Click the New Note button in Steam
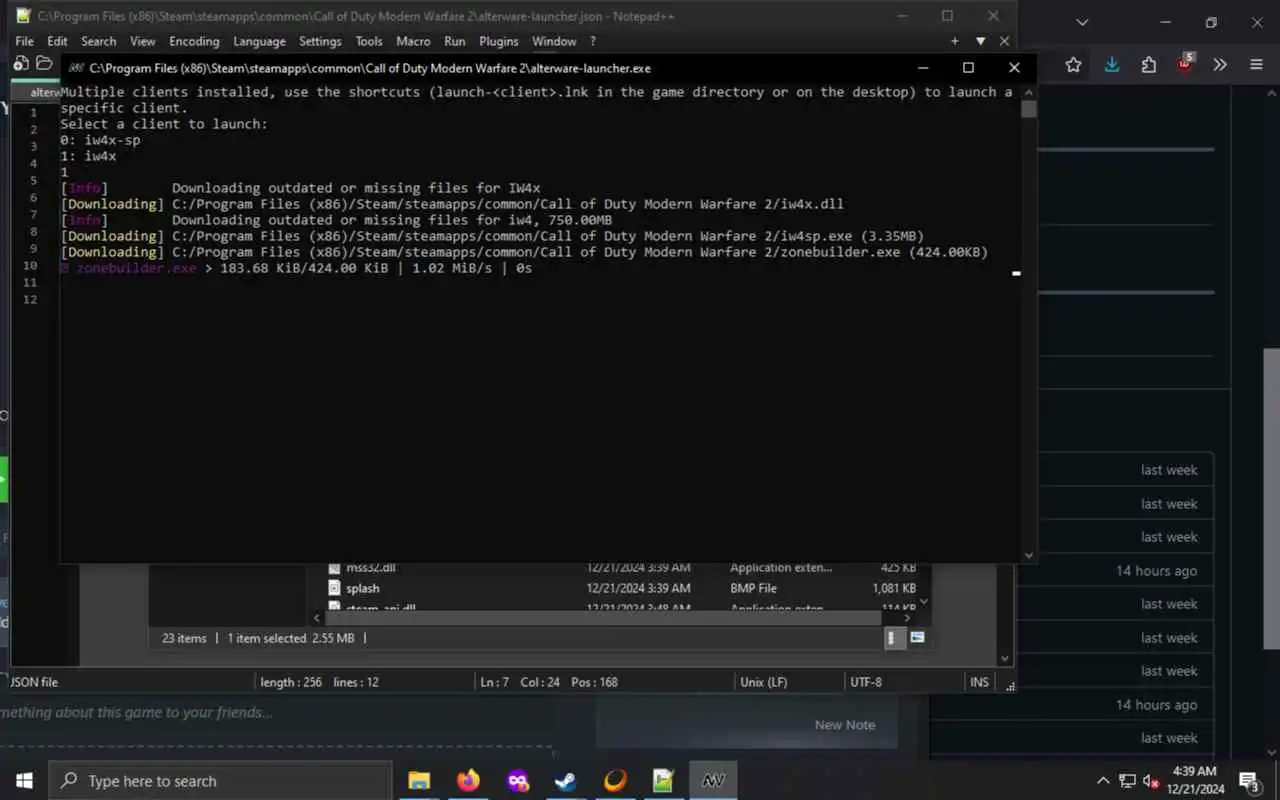The width and height of the screenshot is (1280, 800). pyautogui.click(x=845, y=725)
